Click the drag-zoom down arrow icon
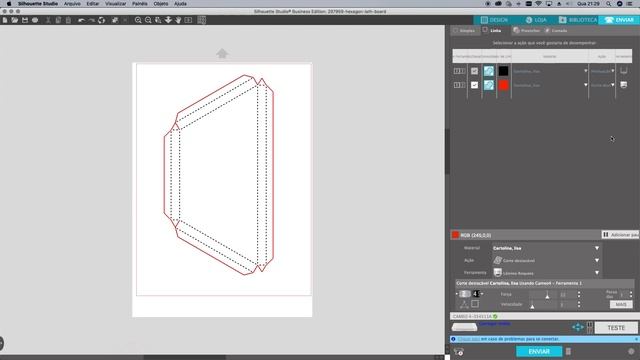The width and height of the screenshot is (640, 360). pos(168,20)
